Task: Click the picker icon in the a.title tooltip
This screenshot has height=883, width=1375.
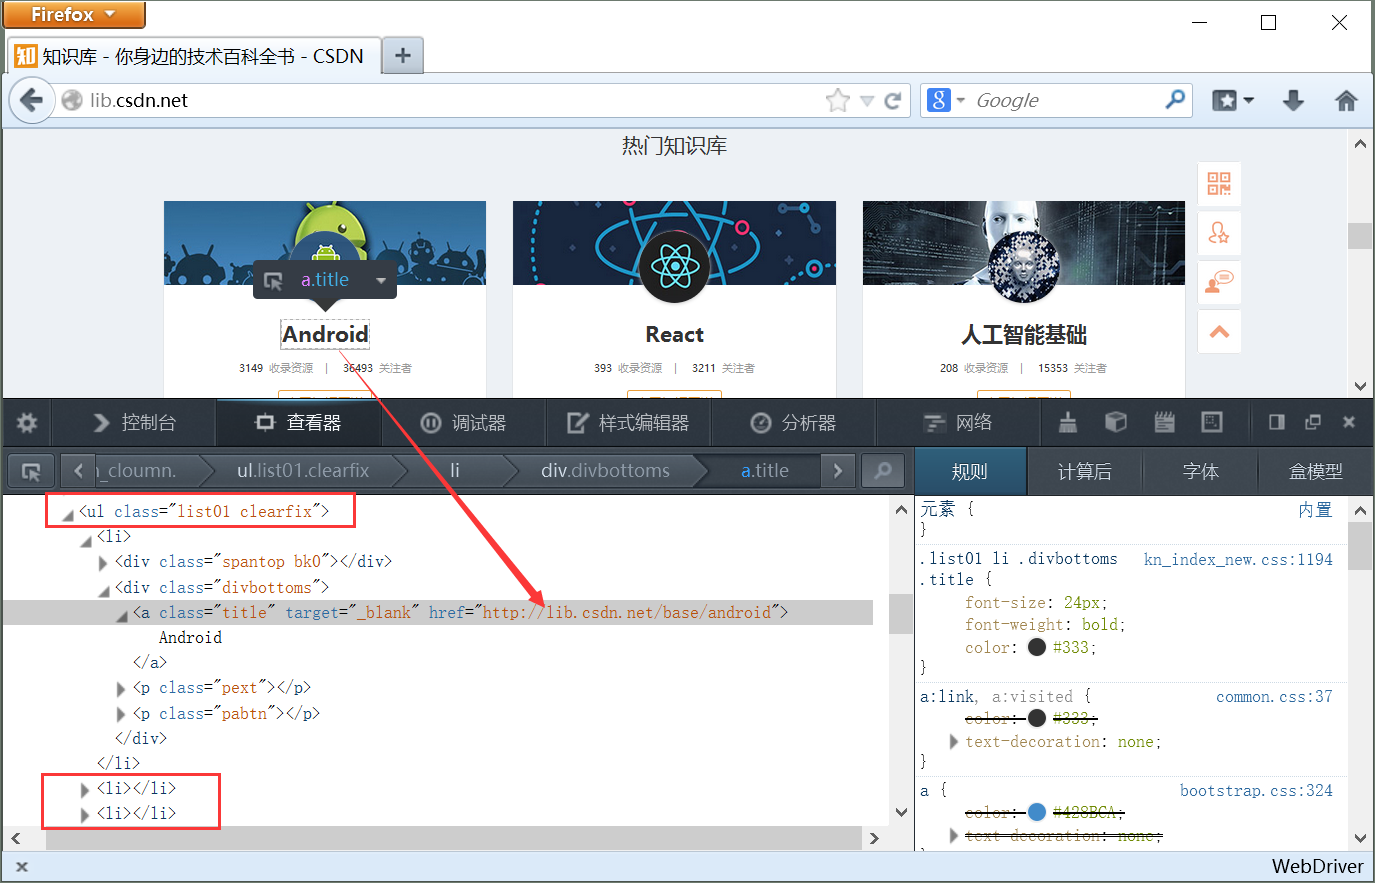Action: tap(274, 281)
